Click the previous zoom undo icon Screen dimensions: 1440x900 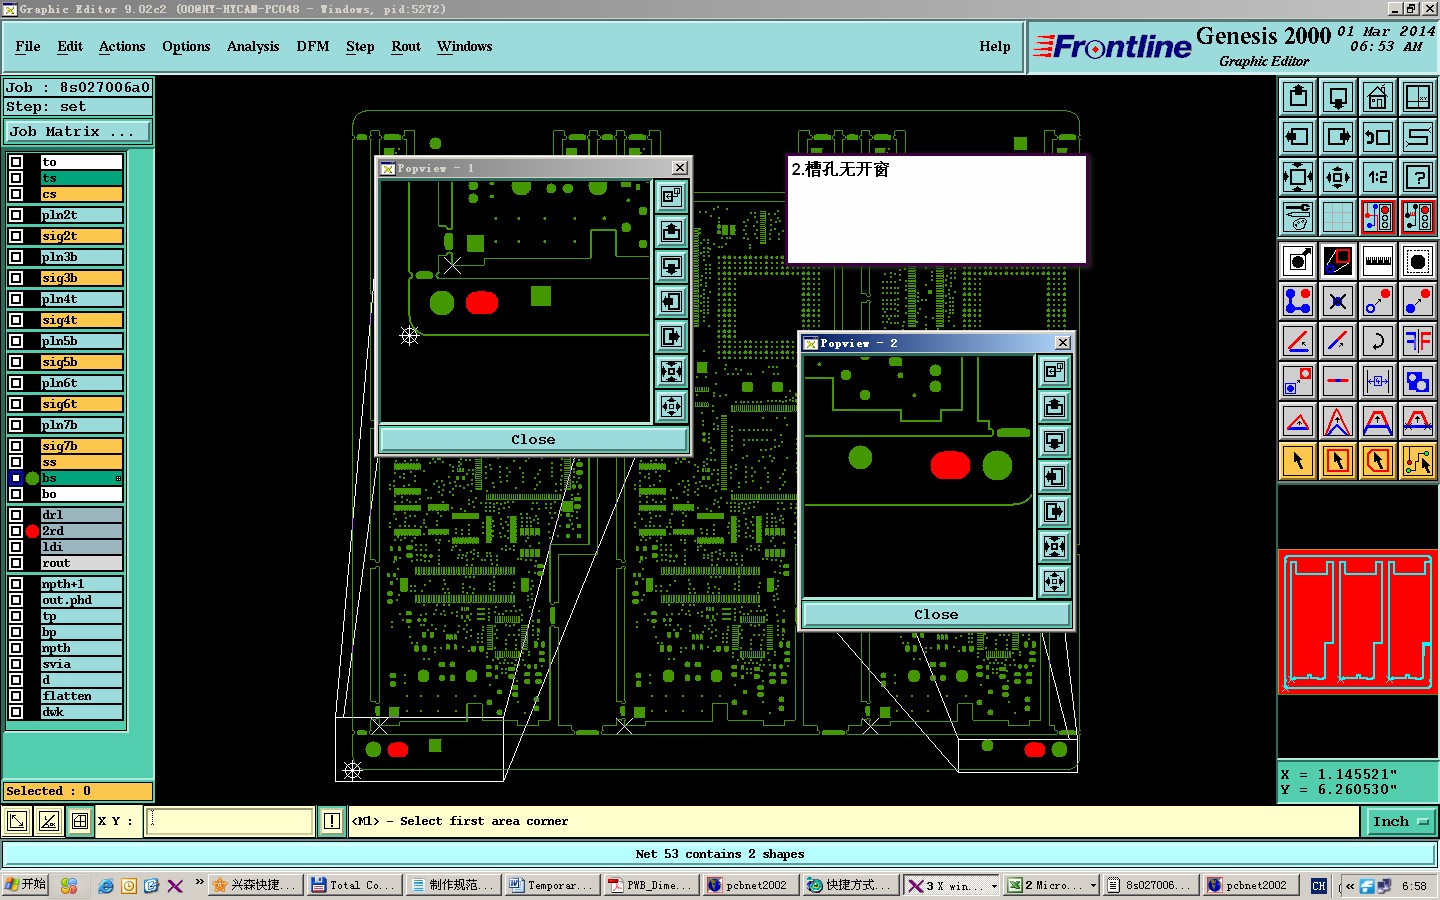pyautogui.click(x=1378, y=137)
